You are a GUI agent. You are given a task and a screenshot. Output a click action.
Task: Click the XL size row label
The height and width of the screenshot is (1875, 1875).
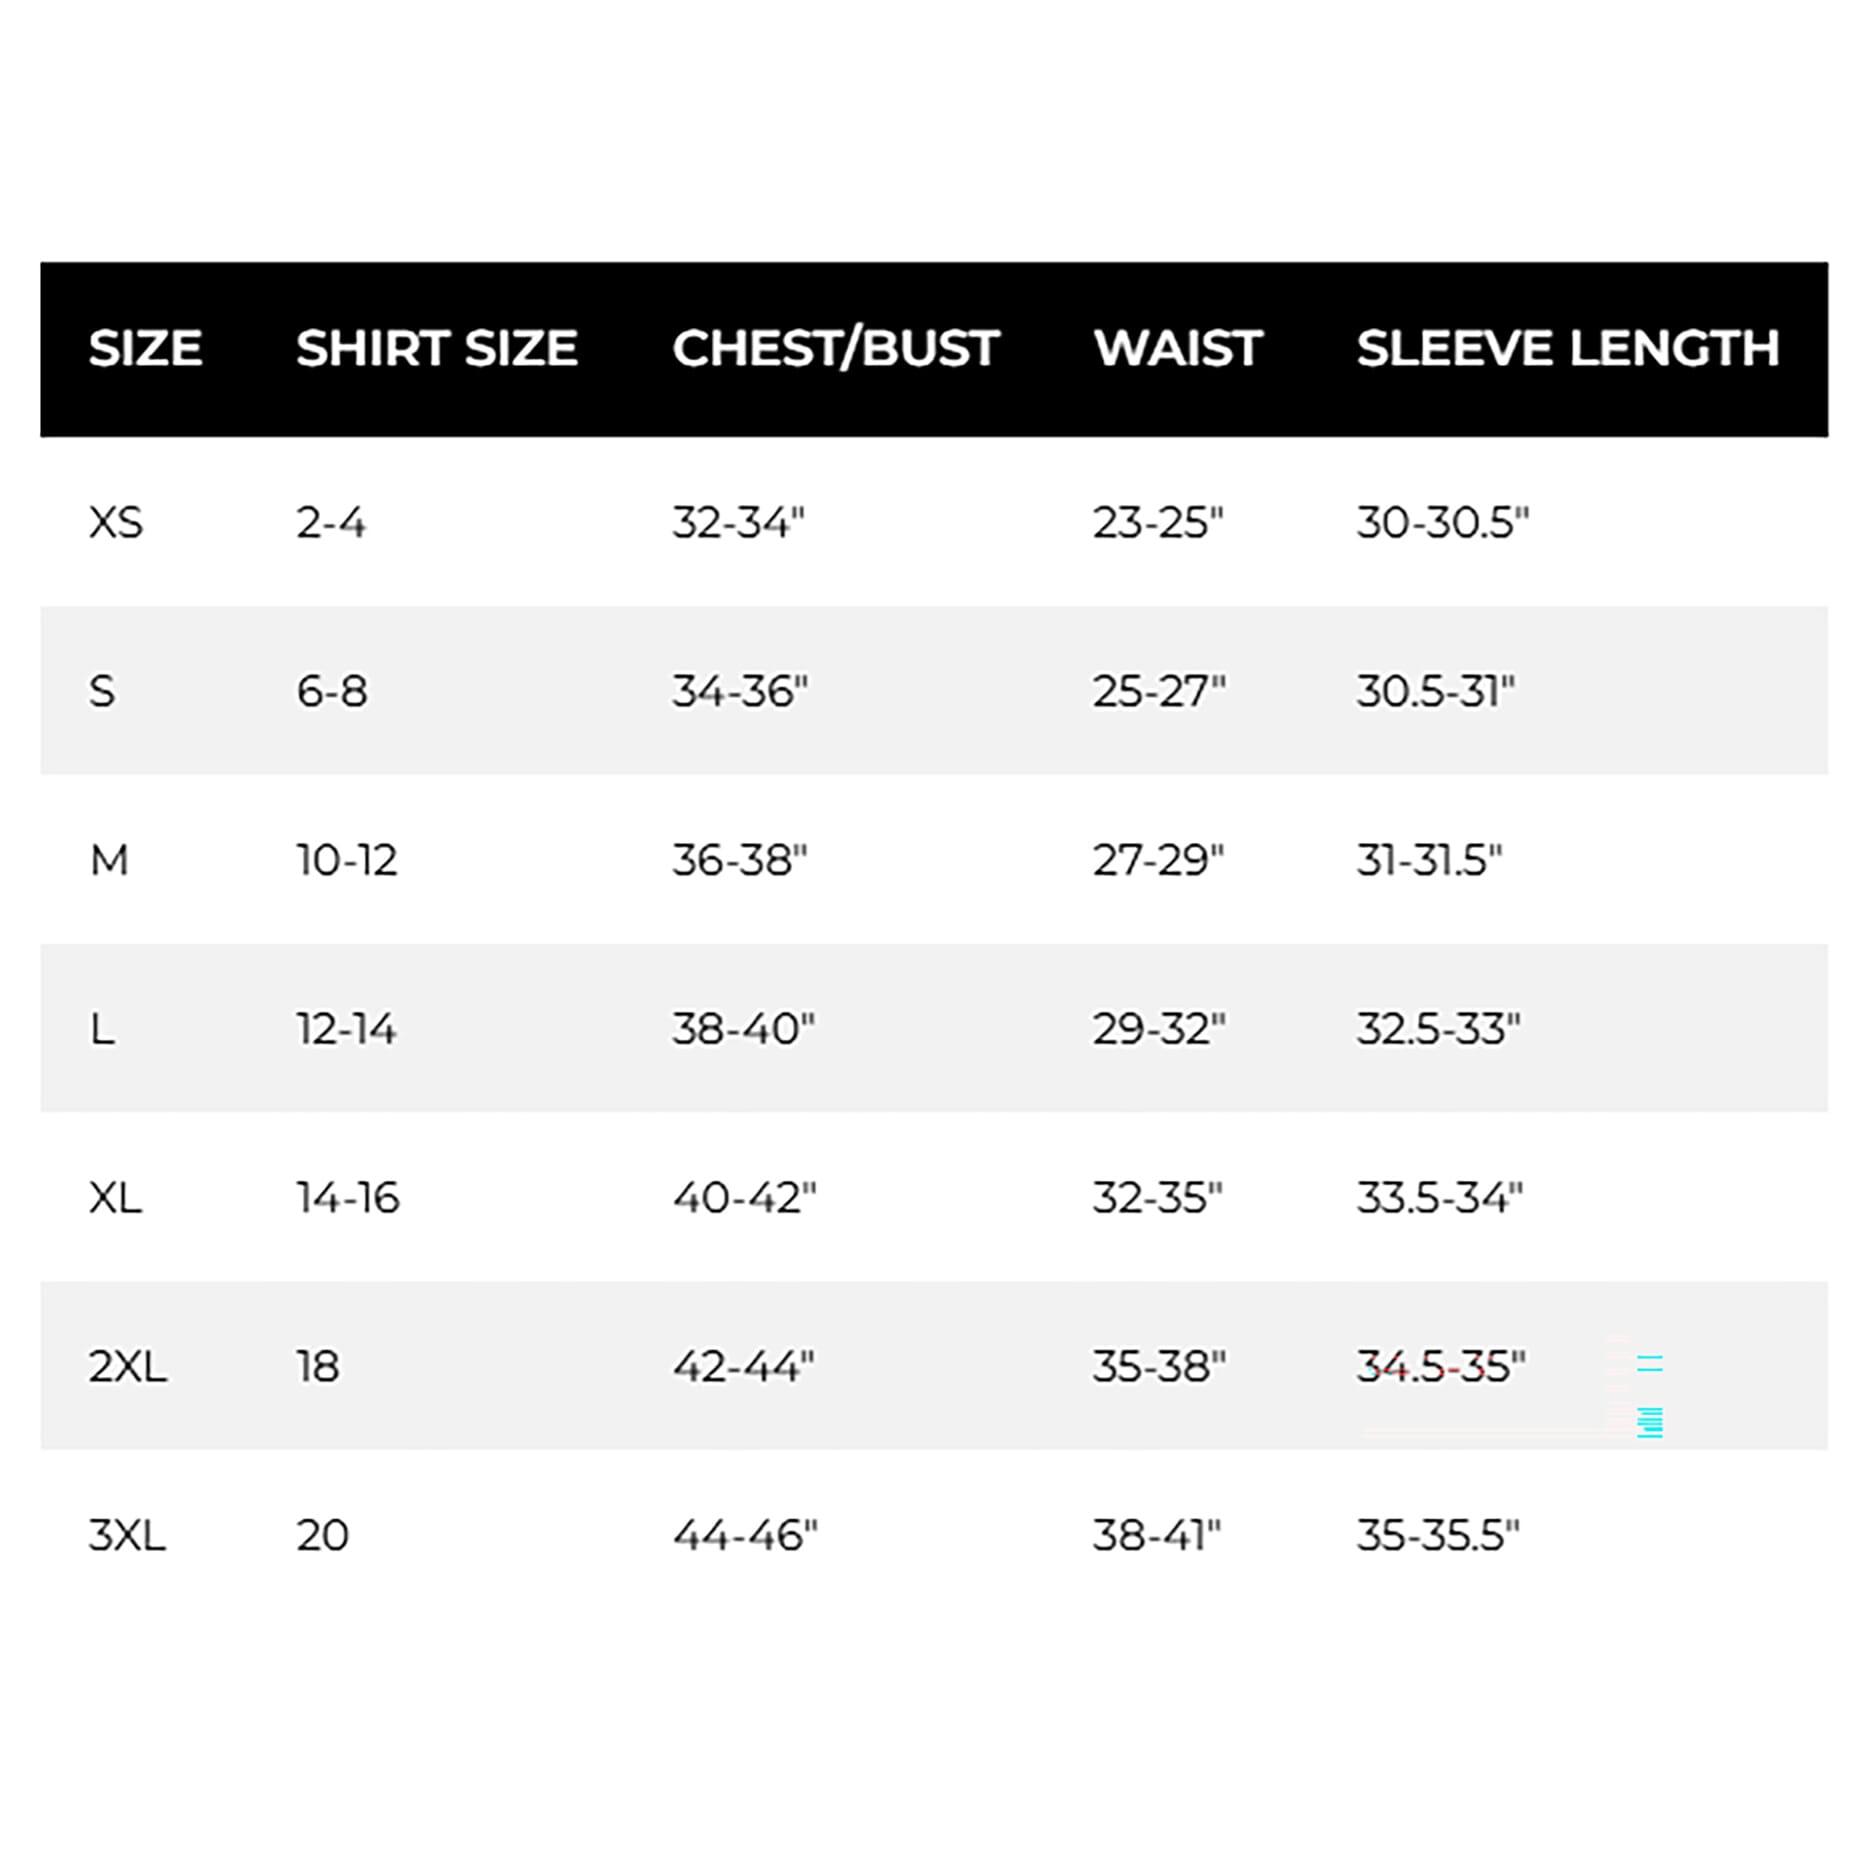[115, 1198]
